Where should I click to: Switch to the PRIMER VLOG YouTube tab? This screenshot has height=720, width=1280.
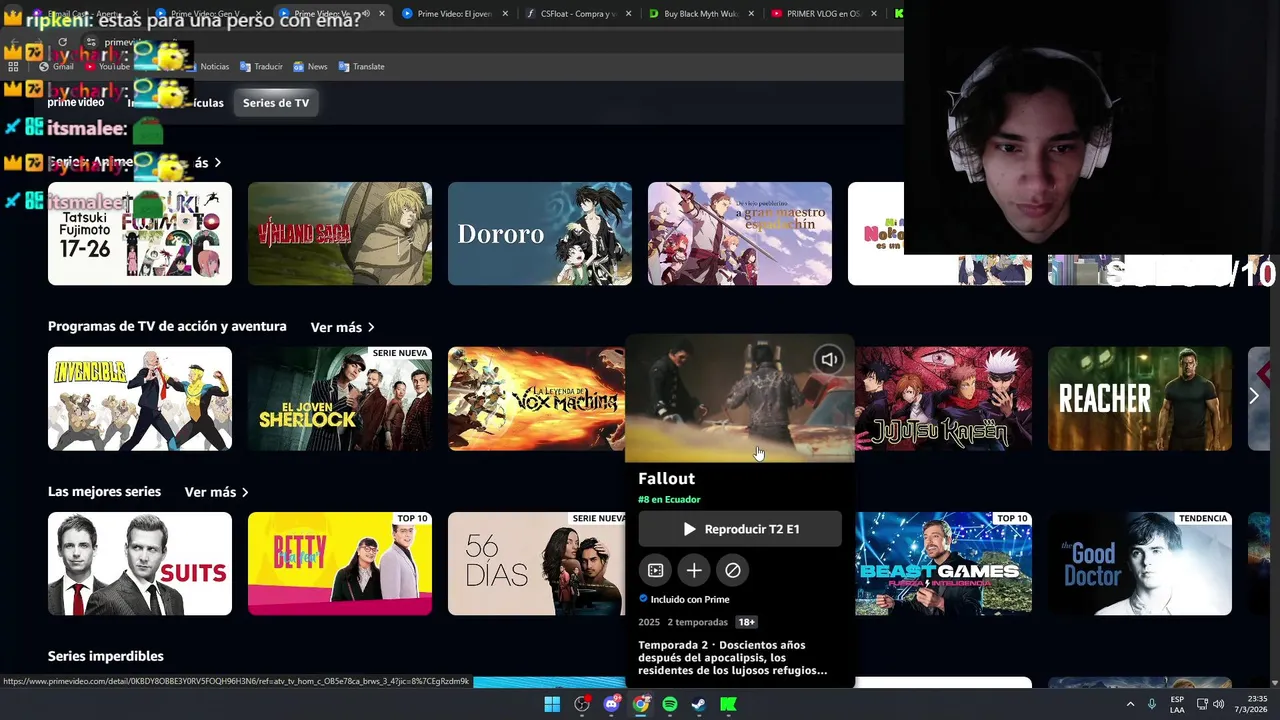824,14
